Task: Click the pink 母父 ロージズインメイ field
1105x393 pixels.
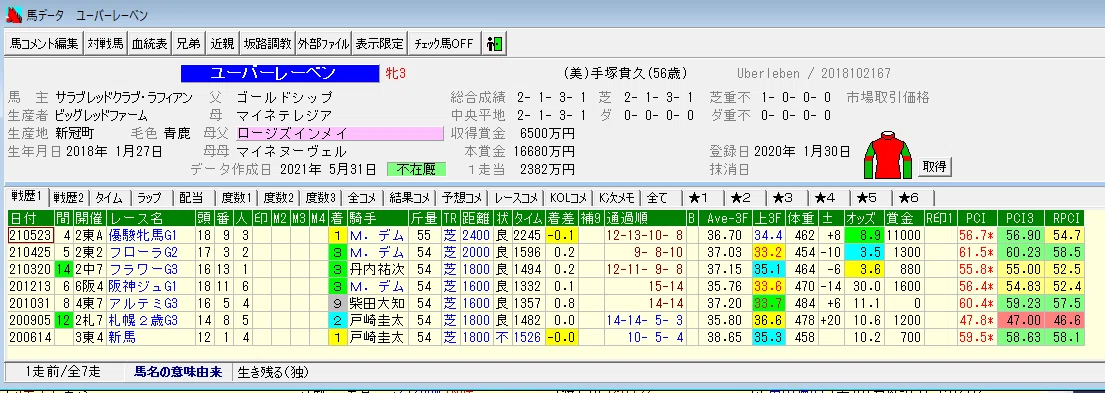Action: pos(340,133)
